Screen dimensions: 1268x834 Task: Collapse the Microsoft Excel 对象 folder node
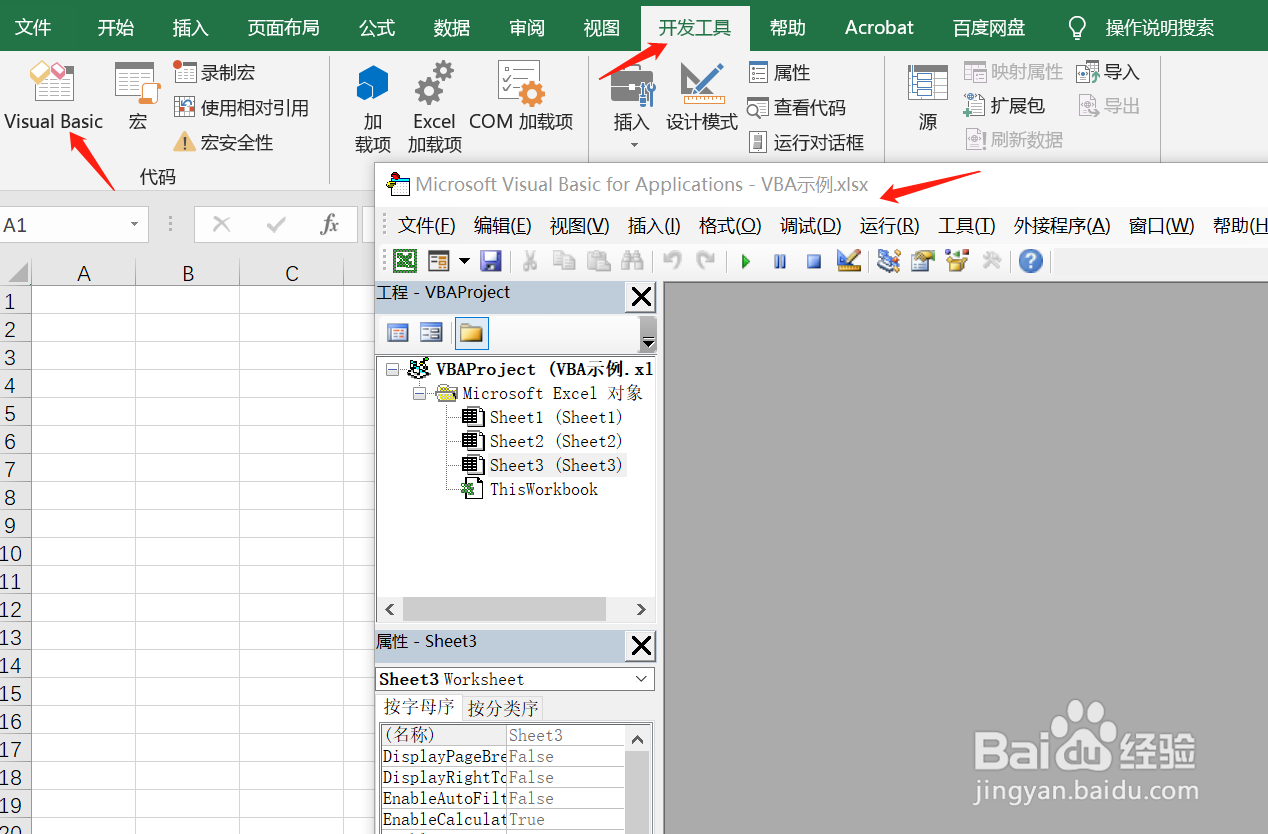[419, 393]
